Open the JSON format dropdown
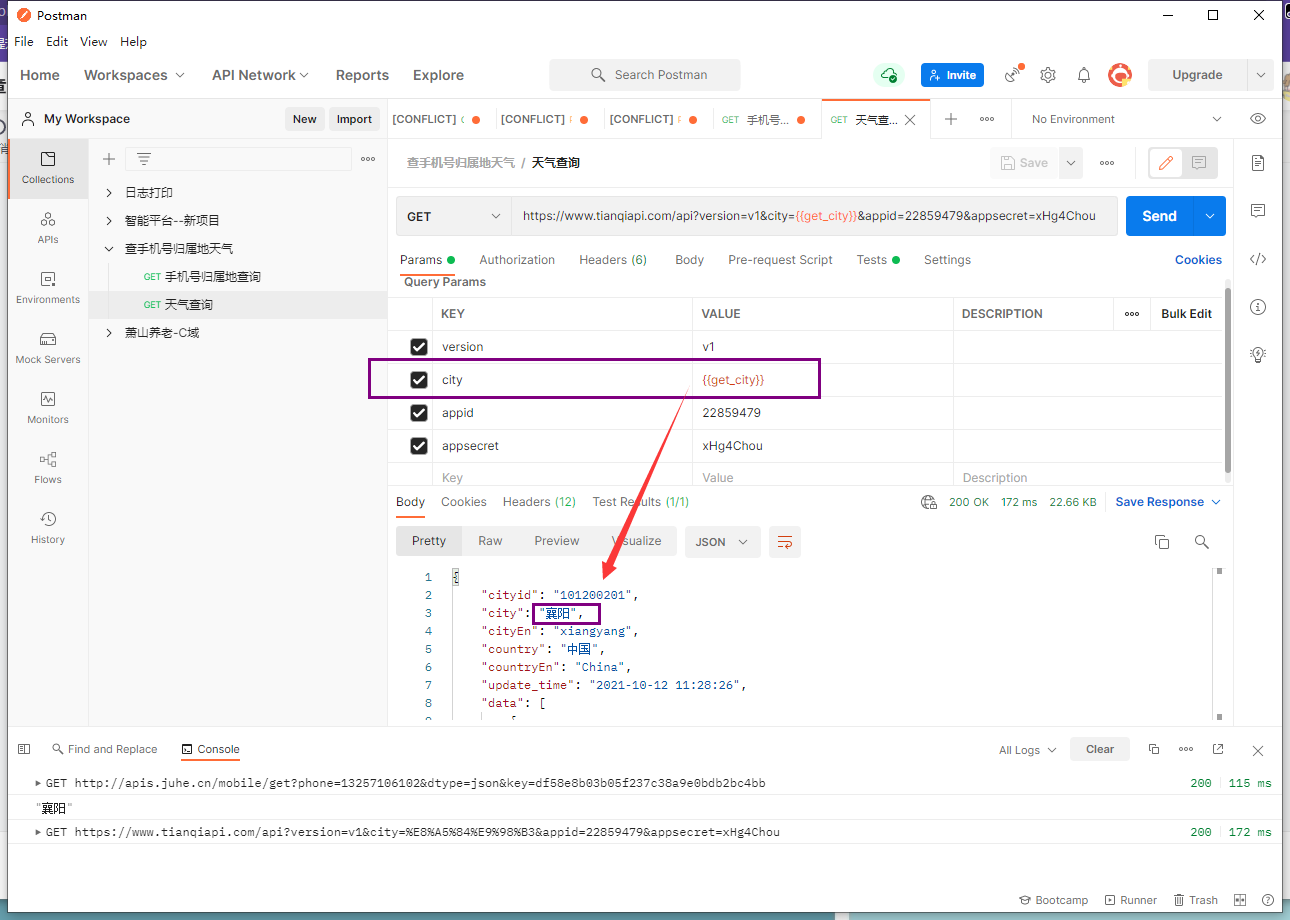 click(723, 542)
